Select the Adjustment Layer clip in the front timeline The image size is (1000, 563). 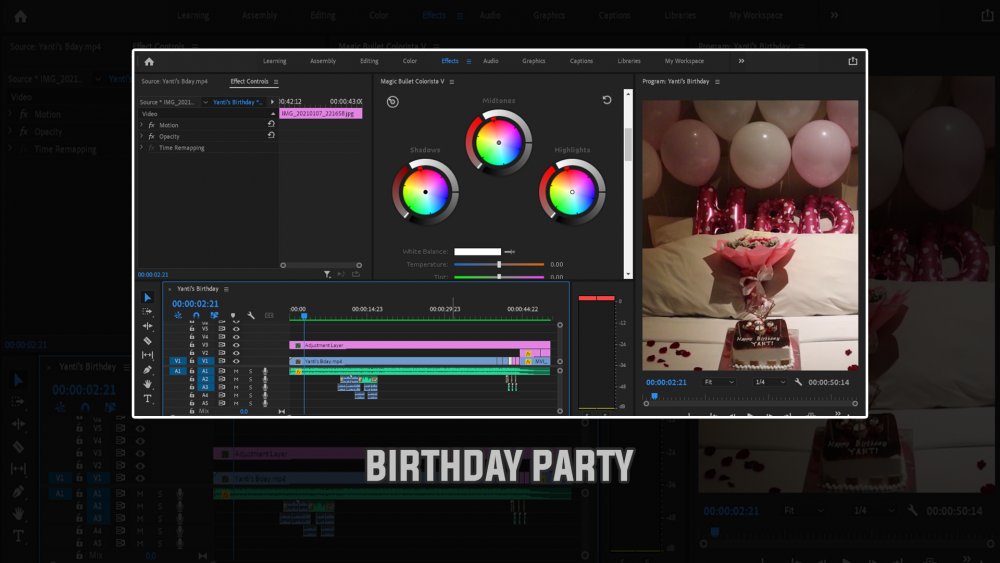coord(419,345)
